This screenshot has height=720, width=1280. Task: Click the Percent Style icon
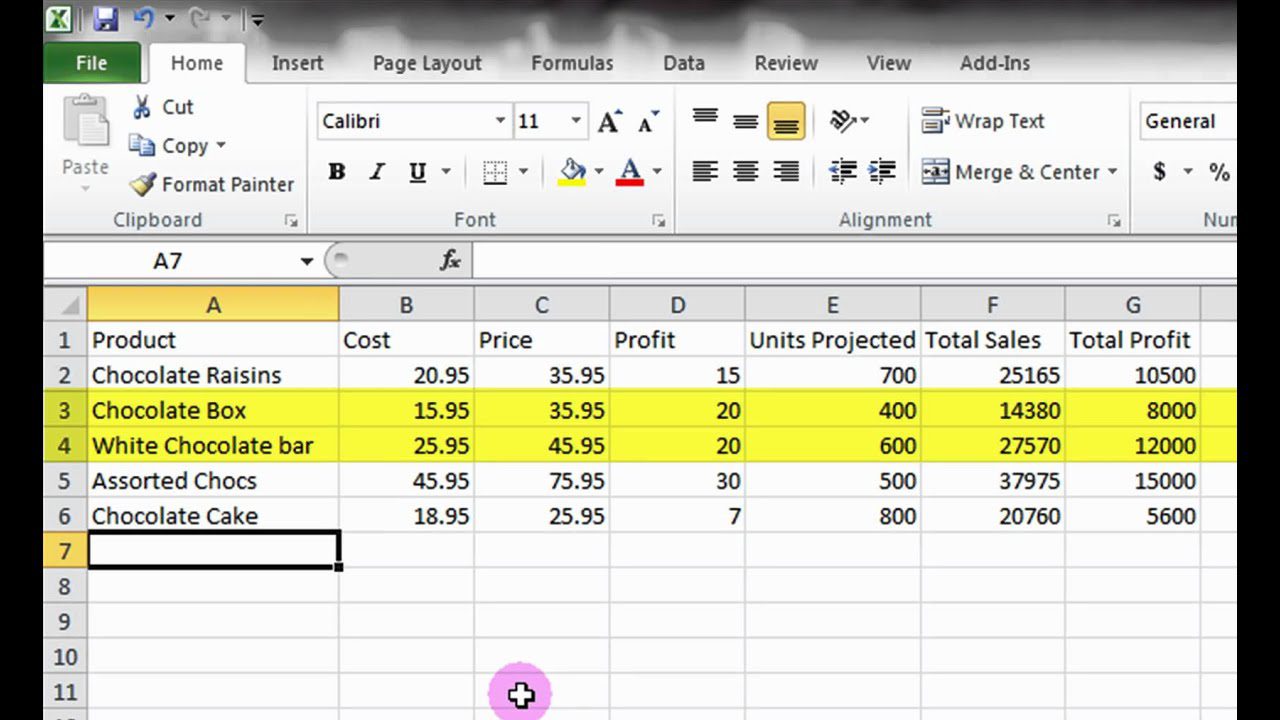click(x=1218, y=171)
